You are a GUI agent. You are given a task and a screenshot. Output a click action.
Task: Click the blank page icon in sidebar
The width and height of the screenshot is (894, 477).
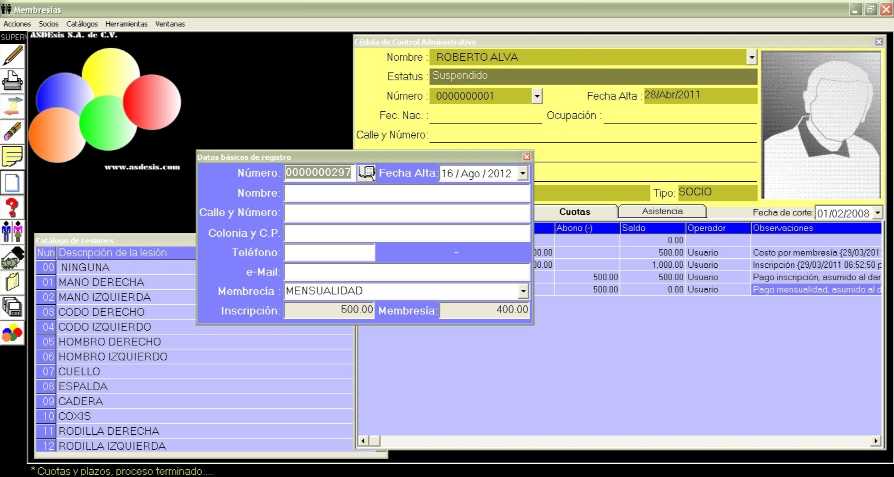pos(12,182)
